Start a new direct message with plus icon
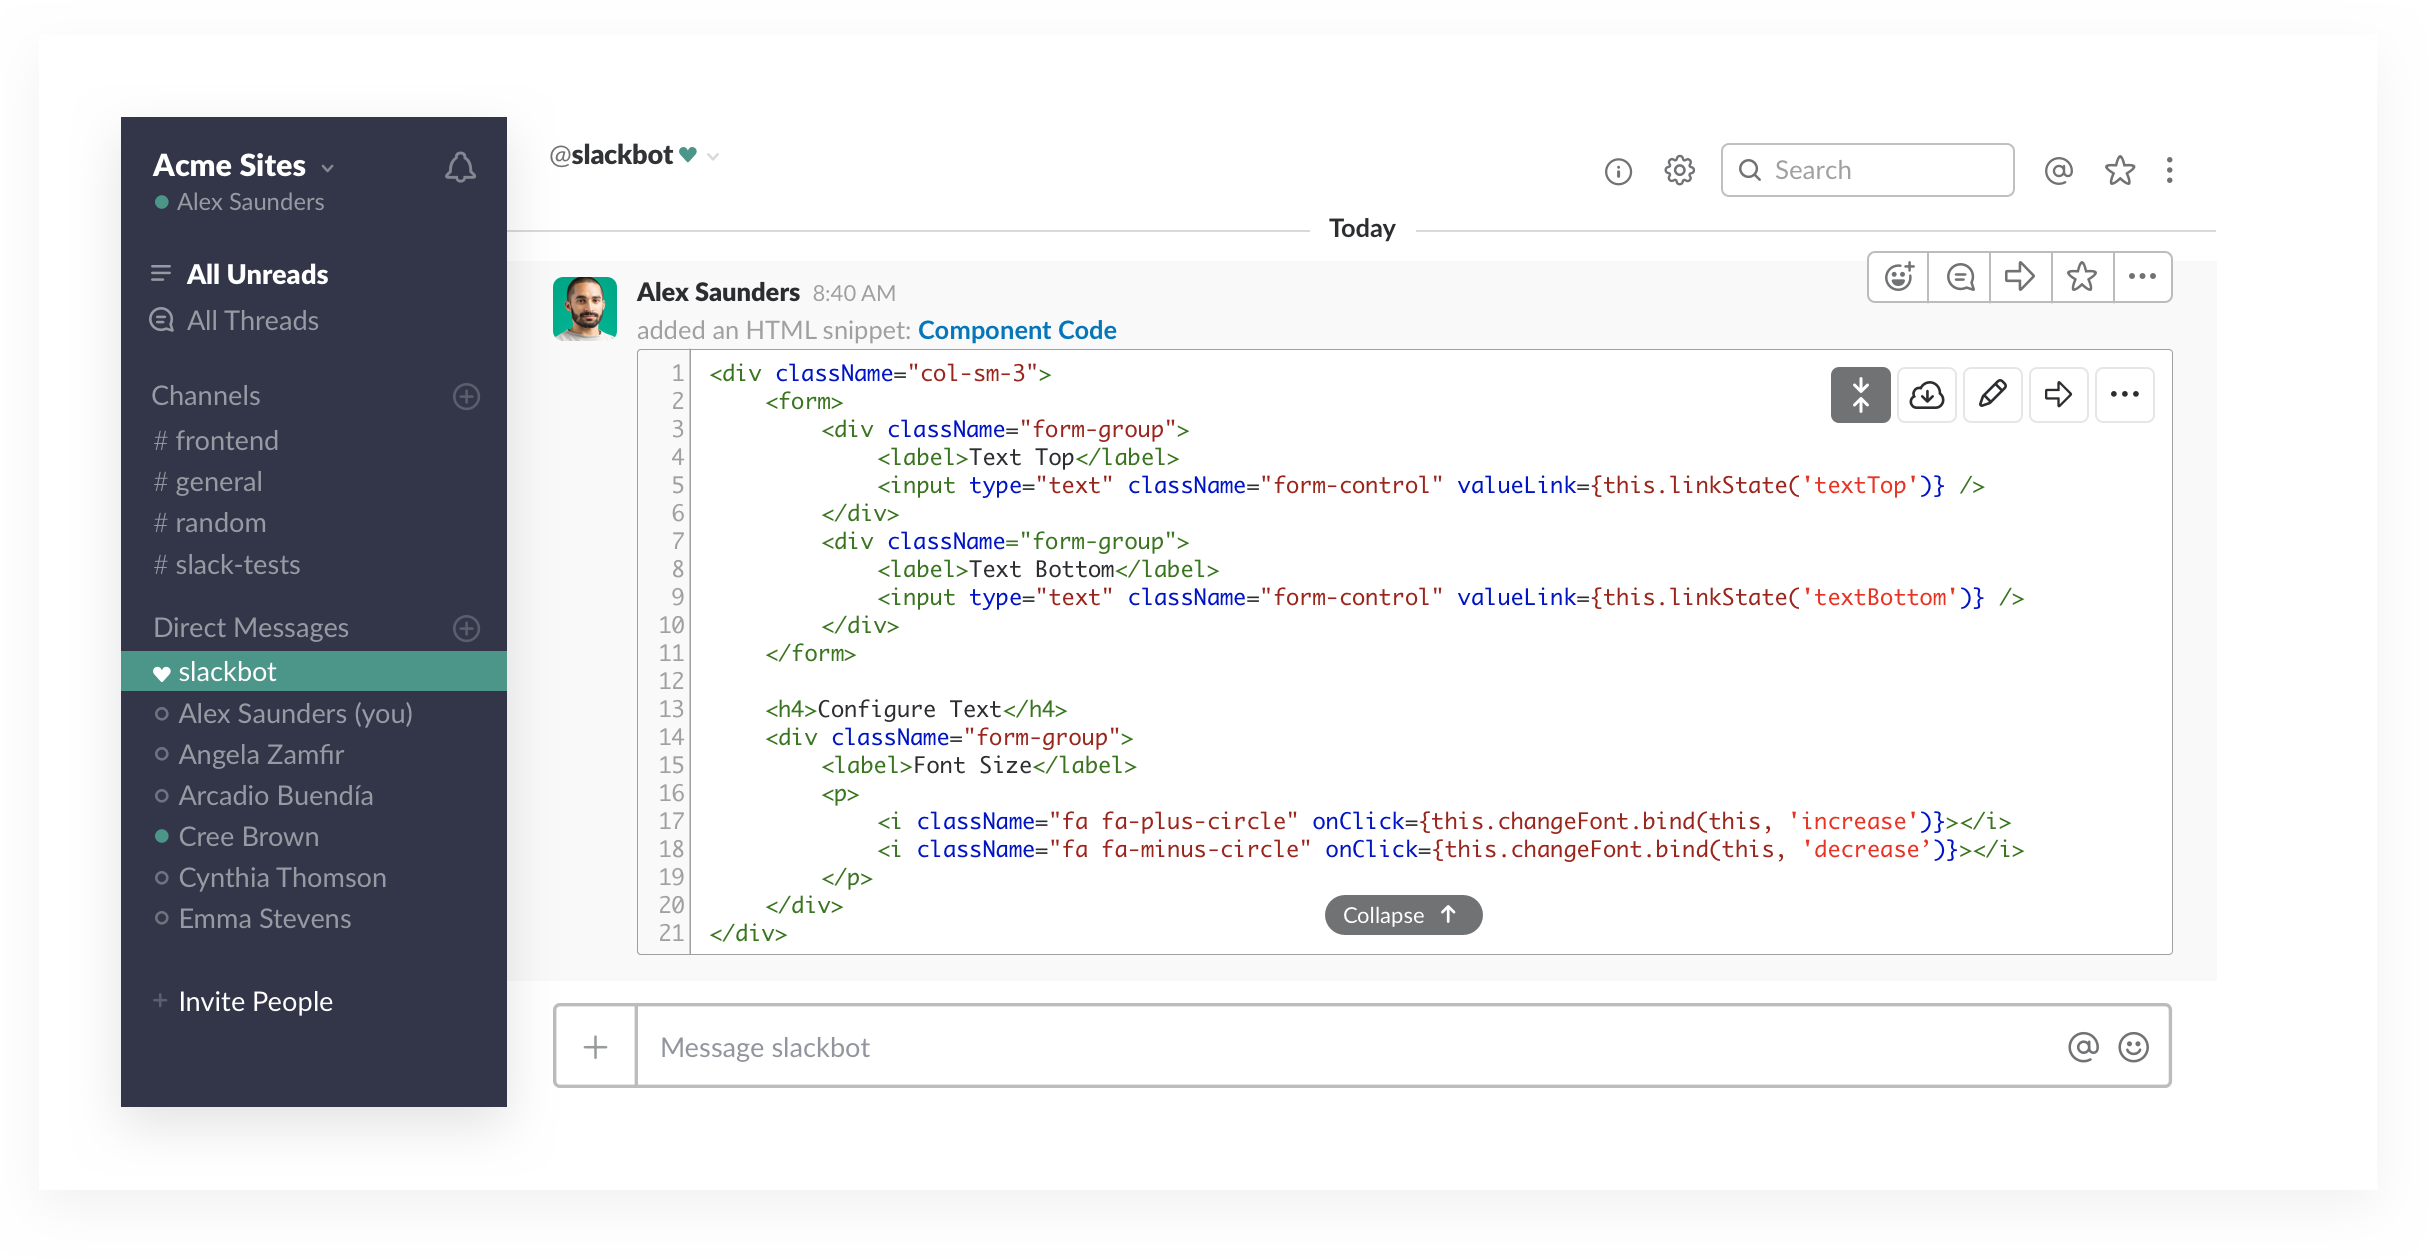Image resolution: width=2429 pixels, height=1259 pixels. 466,628
